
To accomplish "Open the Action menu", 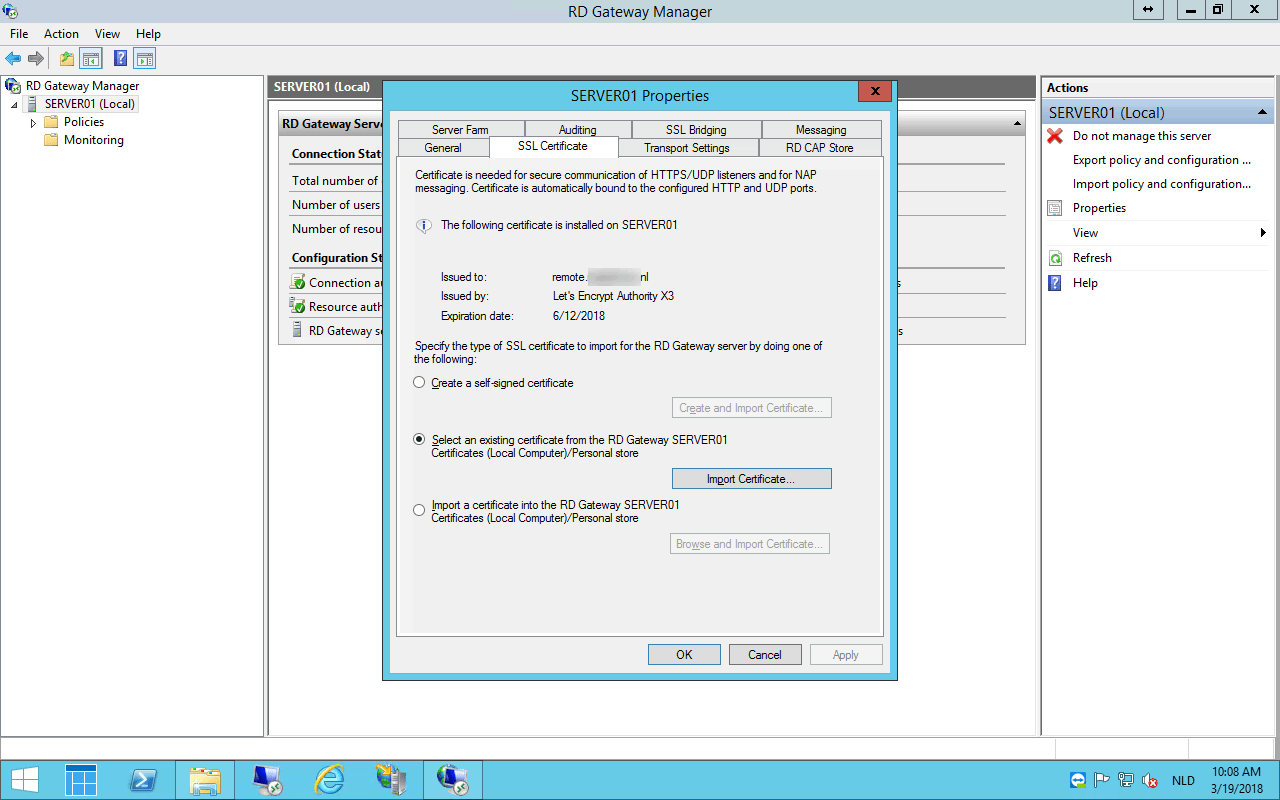I will tap(61, 34).
